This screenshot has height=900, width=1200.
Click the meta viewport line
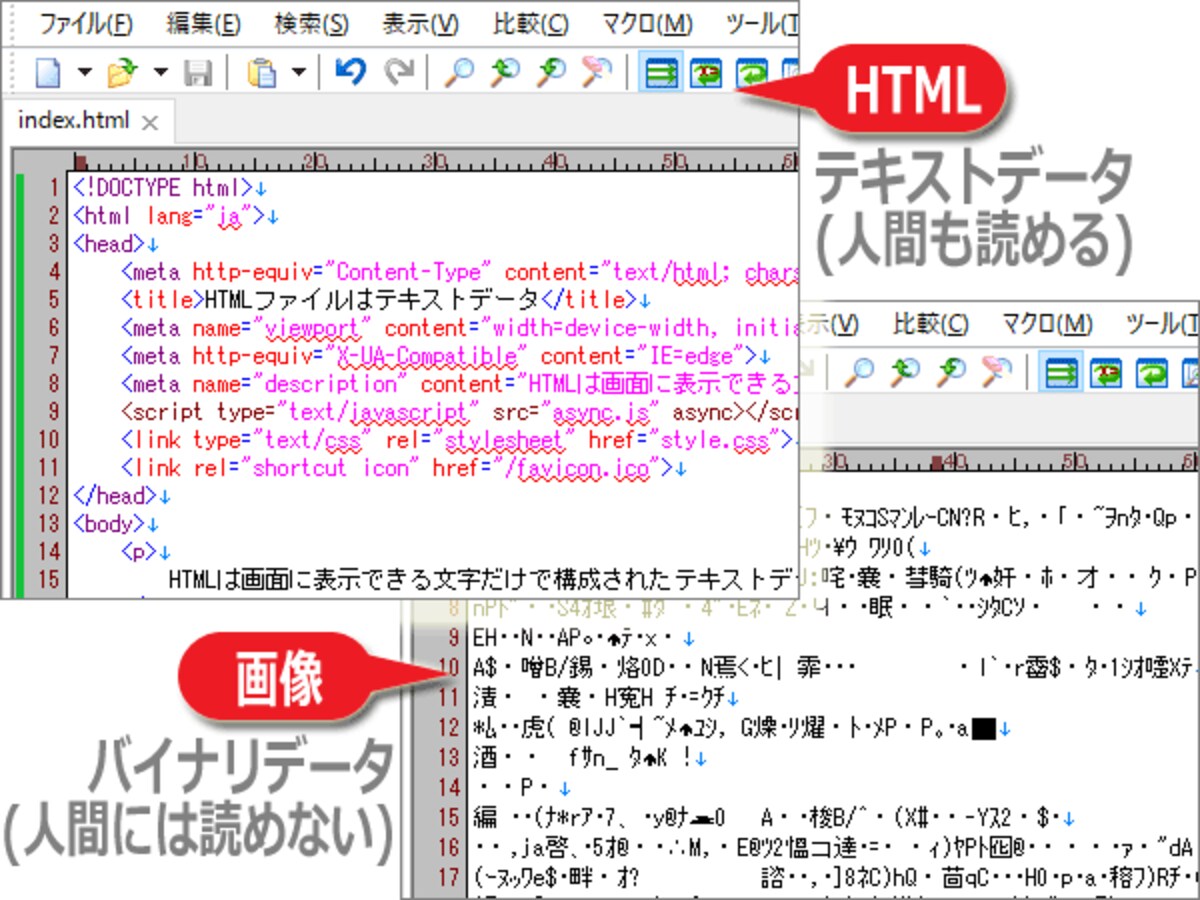458,327
